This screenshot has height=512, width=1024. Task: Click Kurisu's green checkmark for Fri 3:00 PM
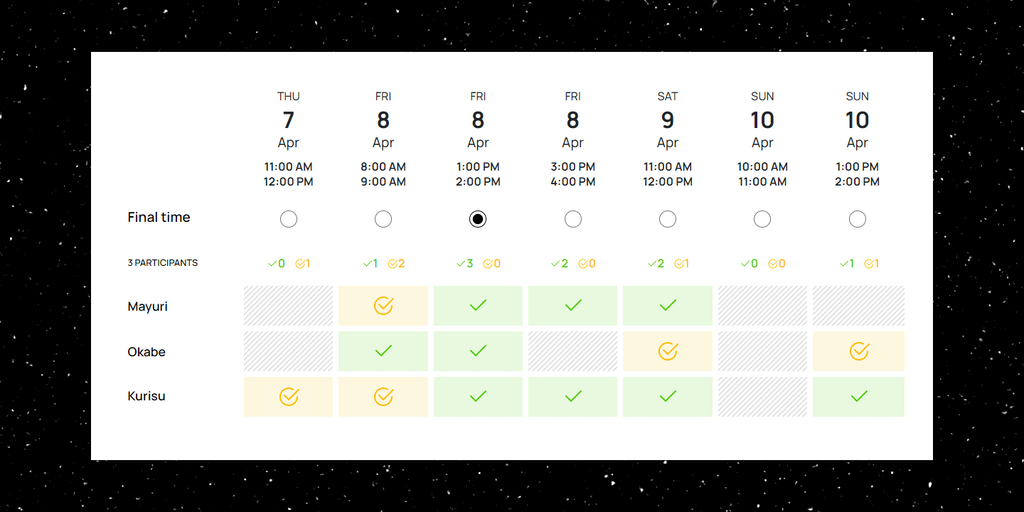click(x=573, y=397)
